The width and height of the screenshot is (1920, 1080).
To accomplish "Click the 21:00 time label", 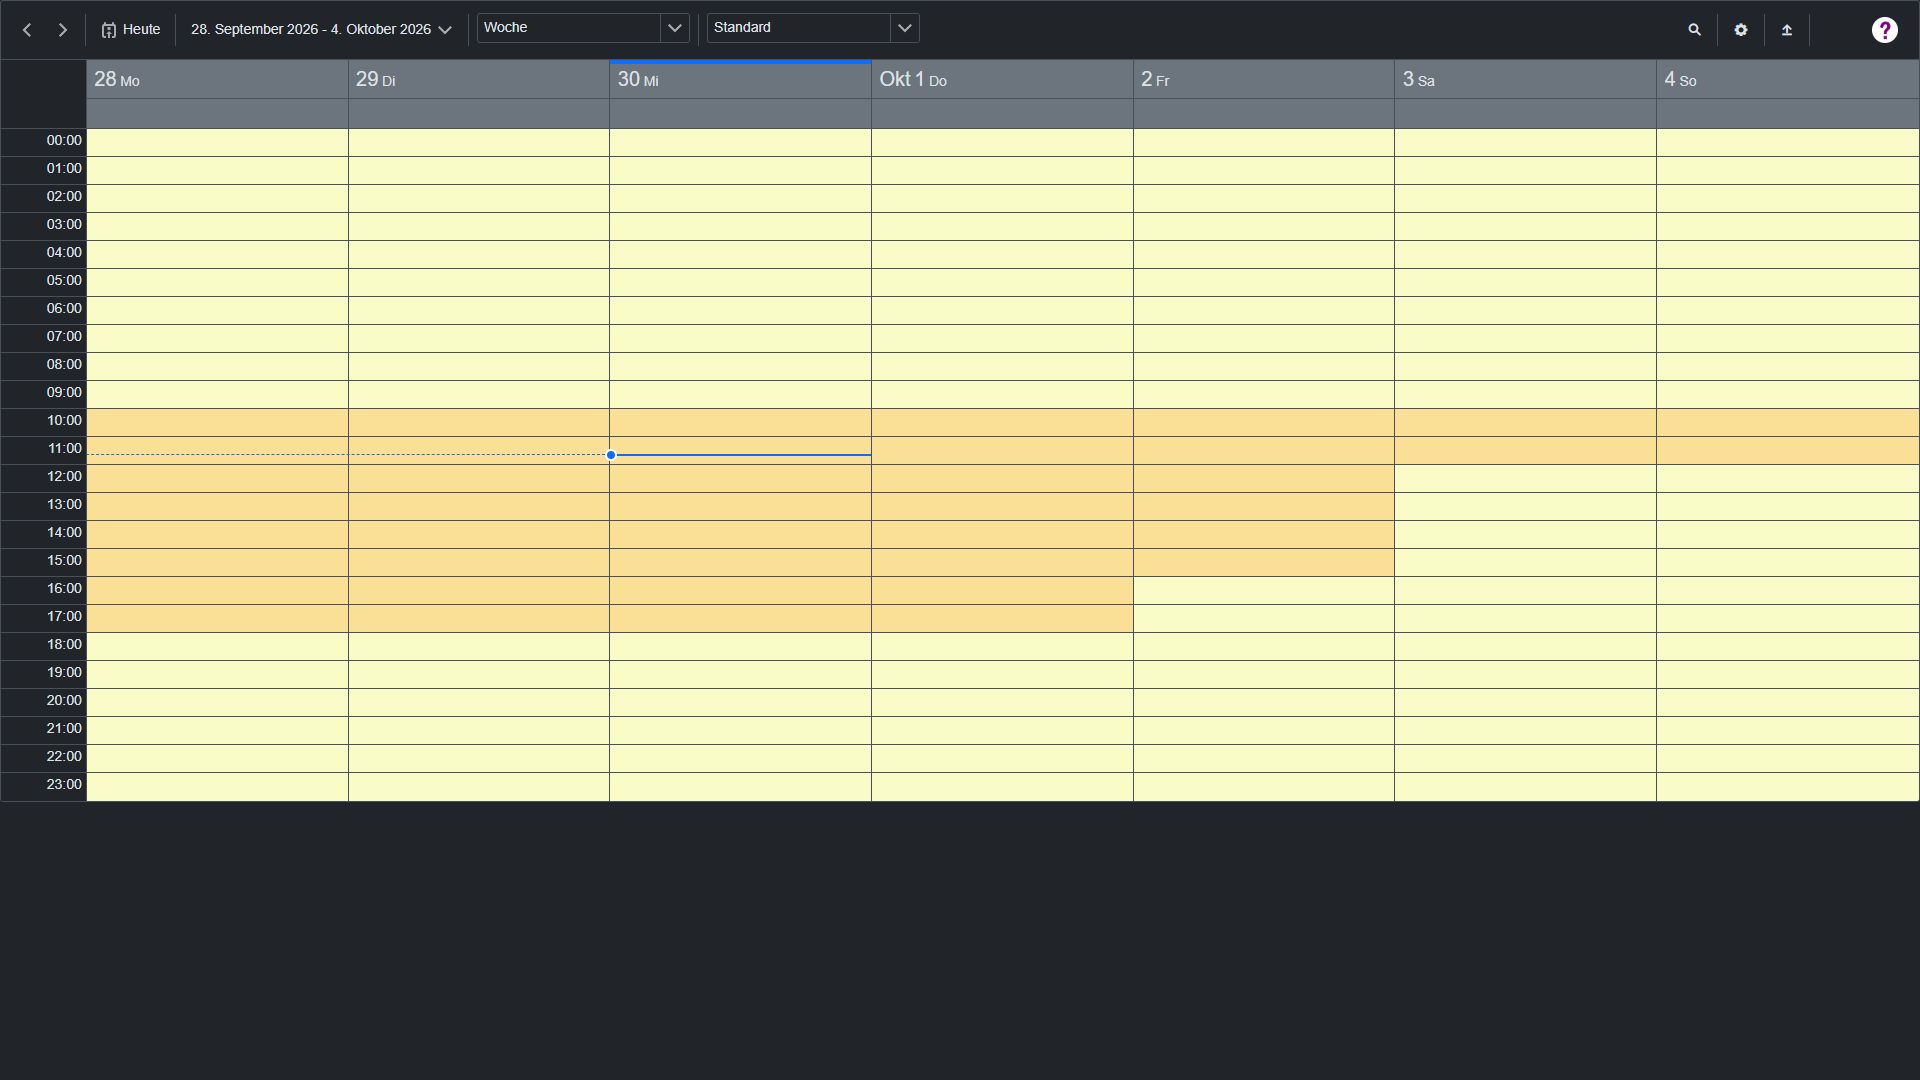I will [x=64, y=728].
